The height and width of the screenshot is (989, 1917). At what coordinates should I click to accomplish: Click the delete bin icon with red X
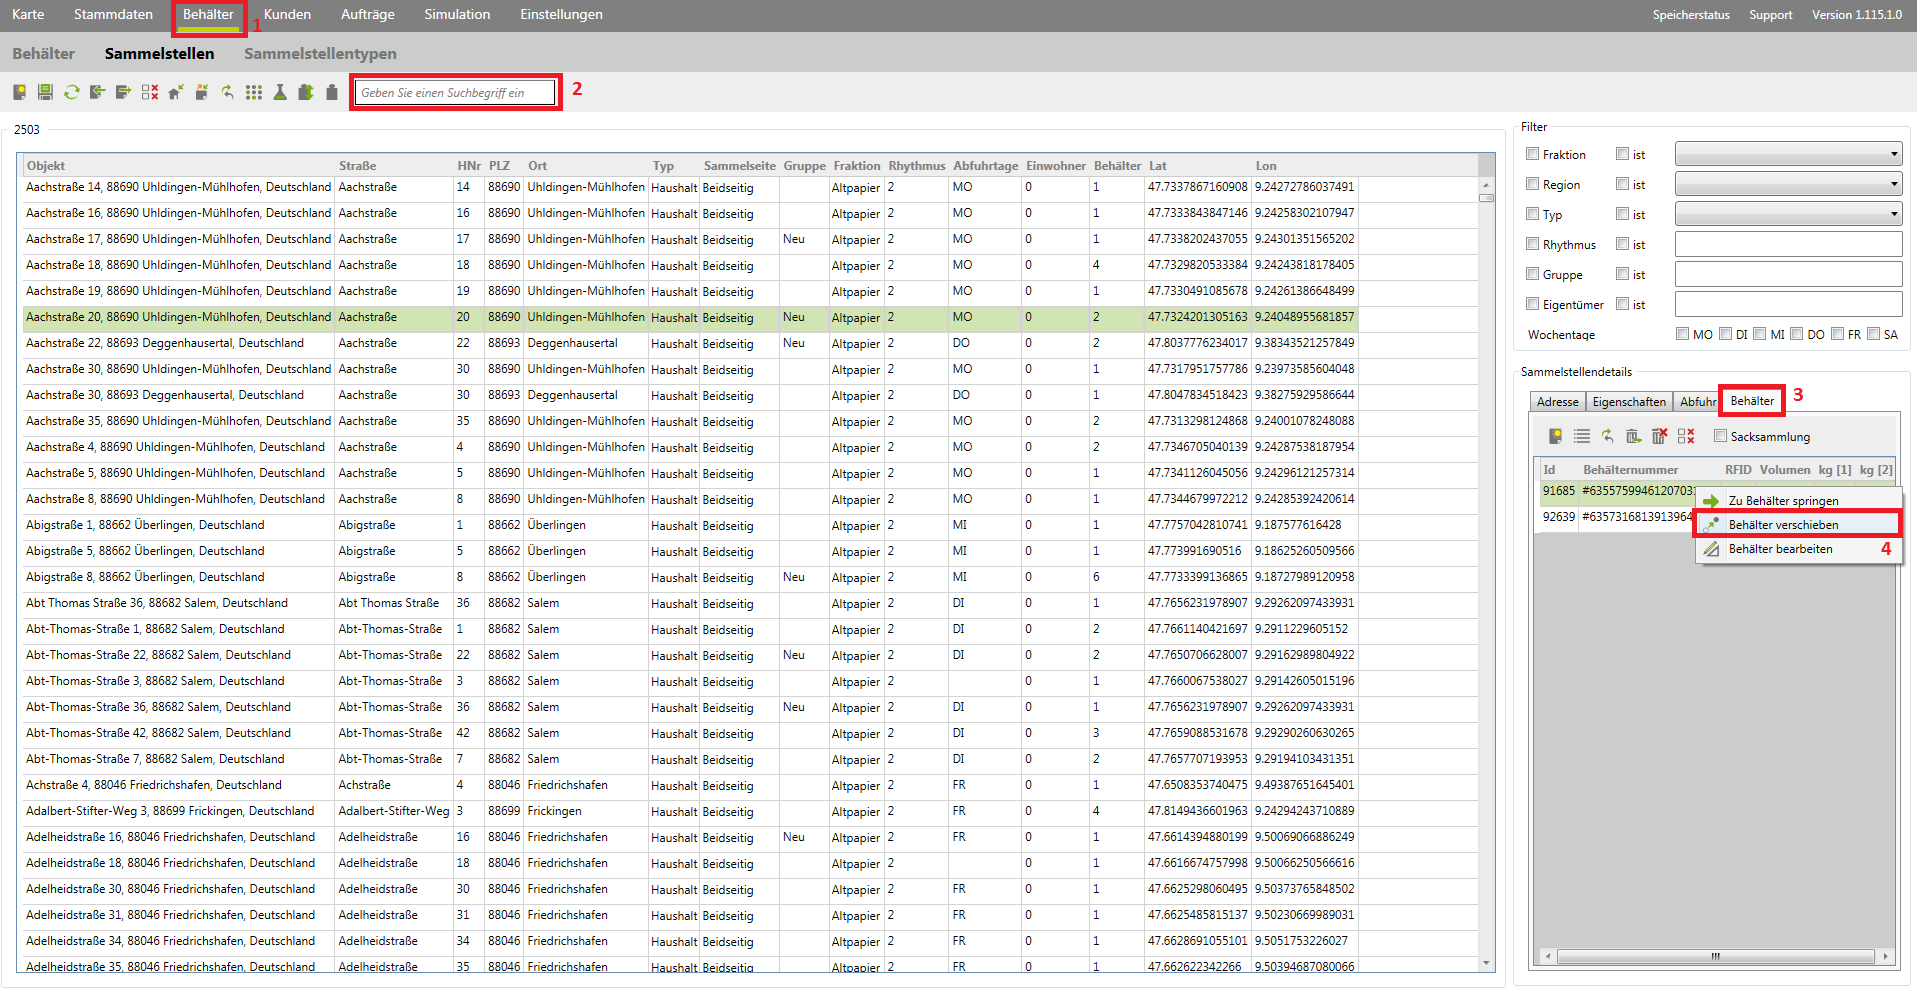(x=1659, y=436)
